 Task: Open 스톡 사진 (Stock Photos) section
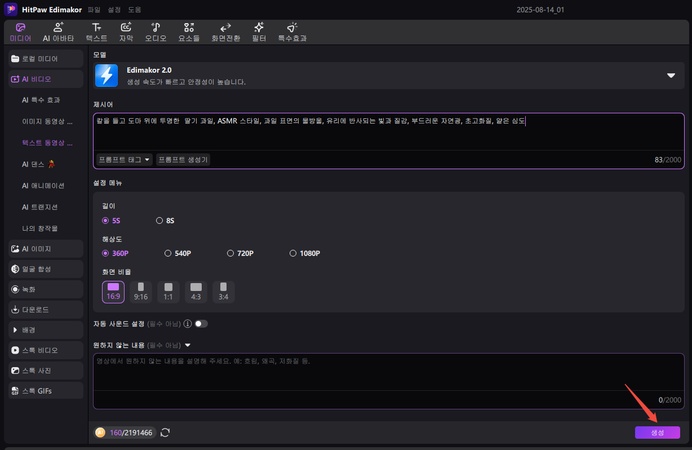(x=45, y=371)
